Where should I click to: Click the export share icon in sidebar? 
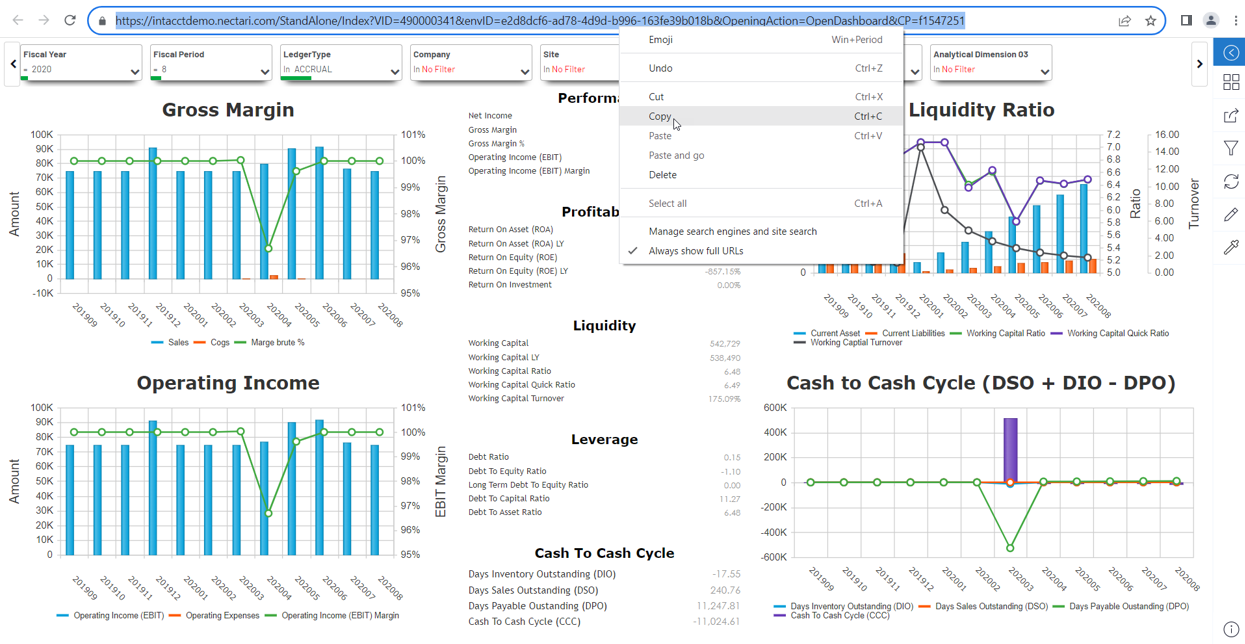[1231, 116]
